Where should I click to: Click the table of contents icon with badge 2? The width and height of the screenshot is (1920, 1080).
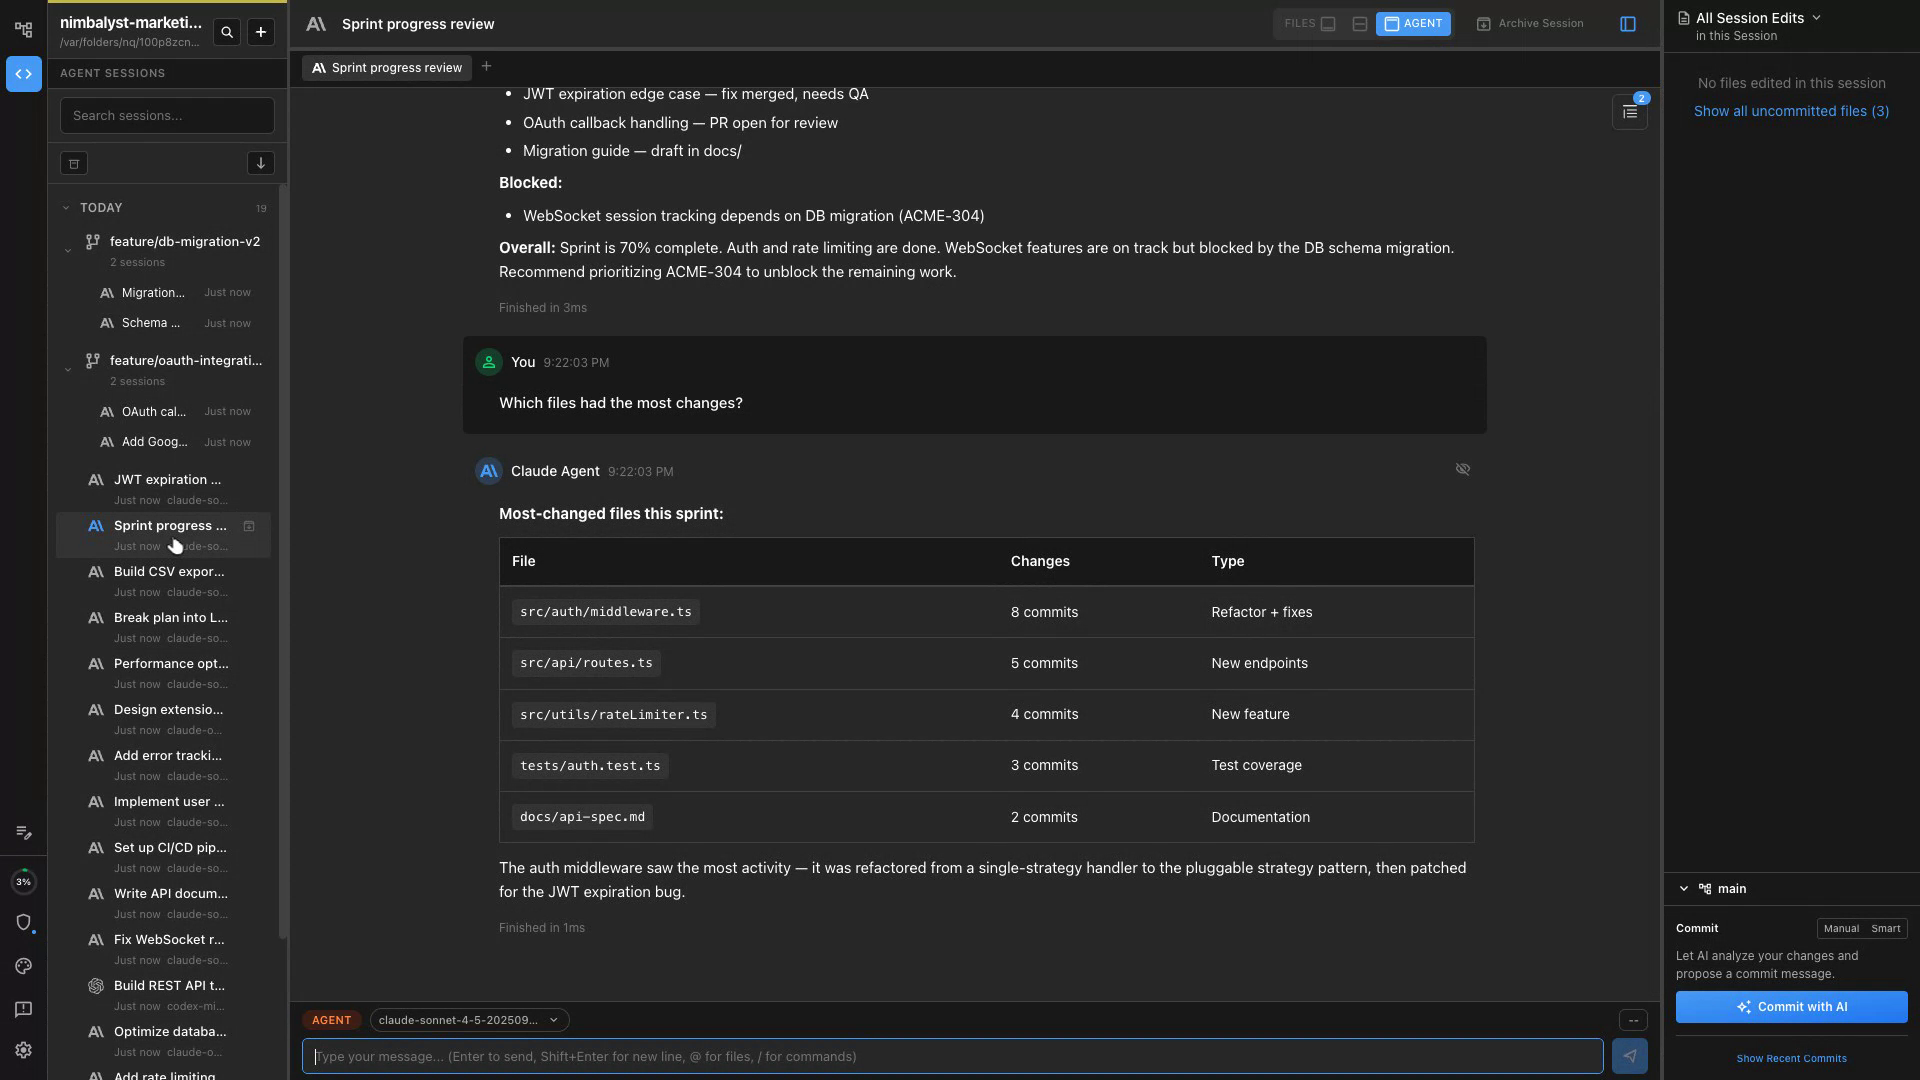pyautogui.click(x=1630, y=113)
